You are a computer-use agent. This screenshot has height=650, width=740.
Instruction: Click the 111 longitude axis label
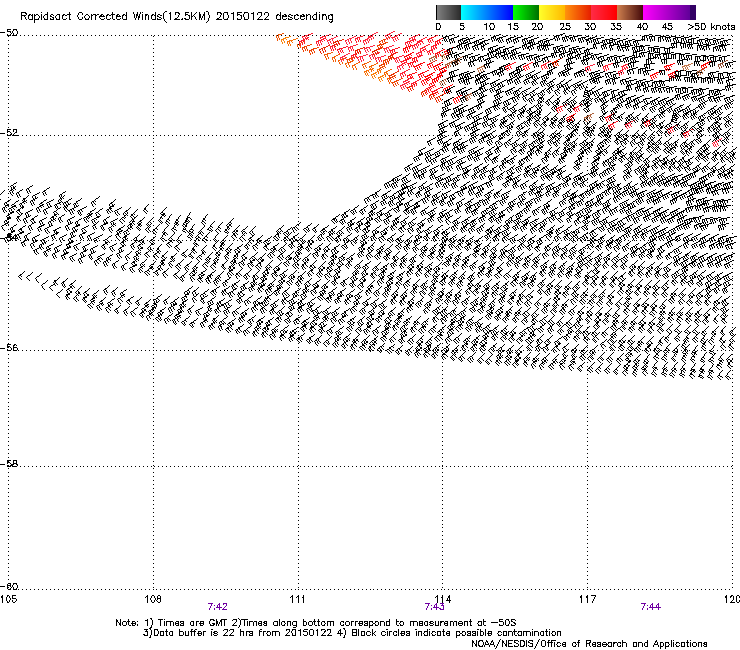tap(297, 599)
